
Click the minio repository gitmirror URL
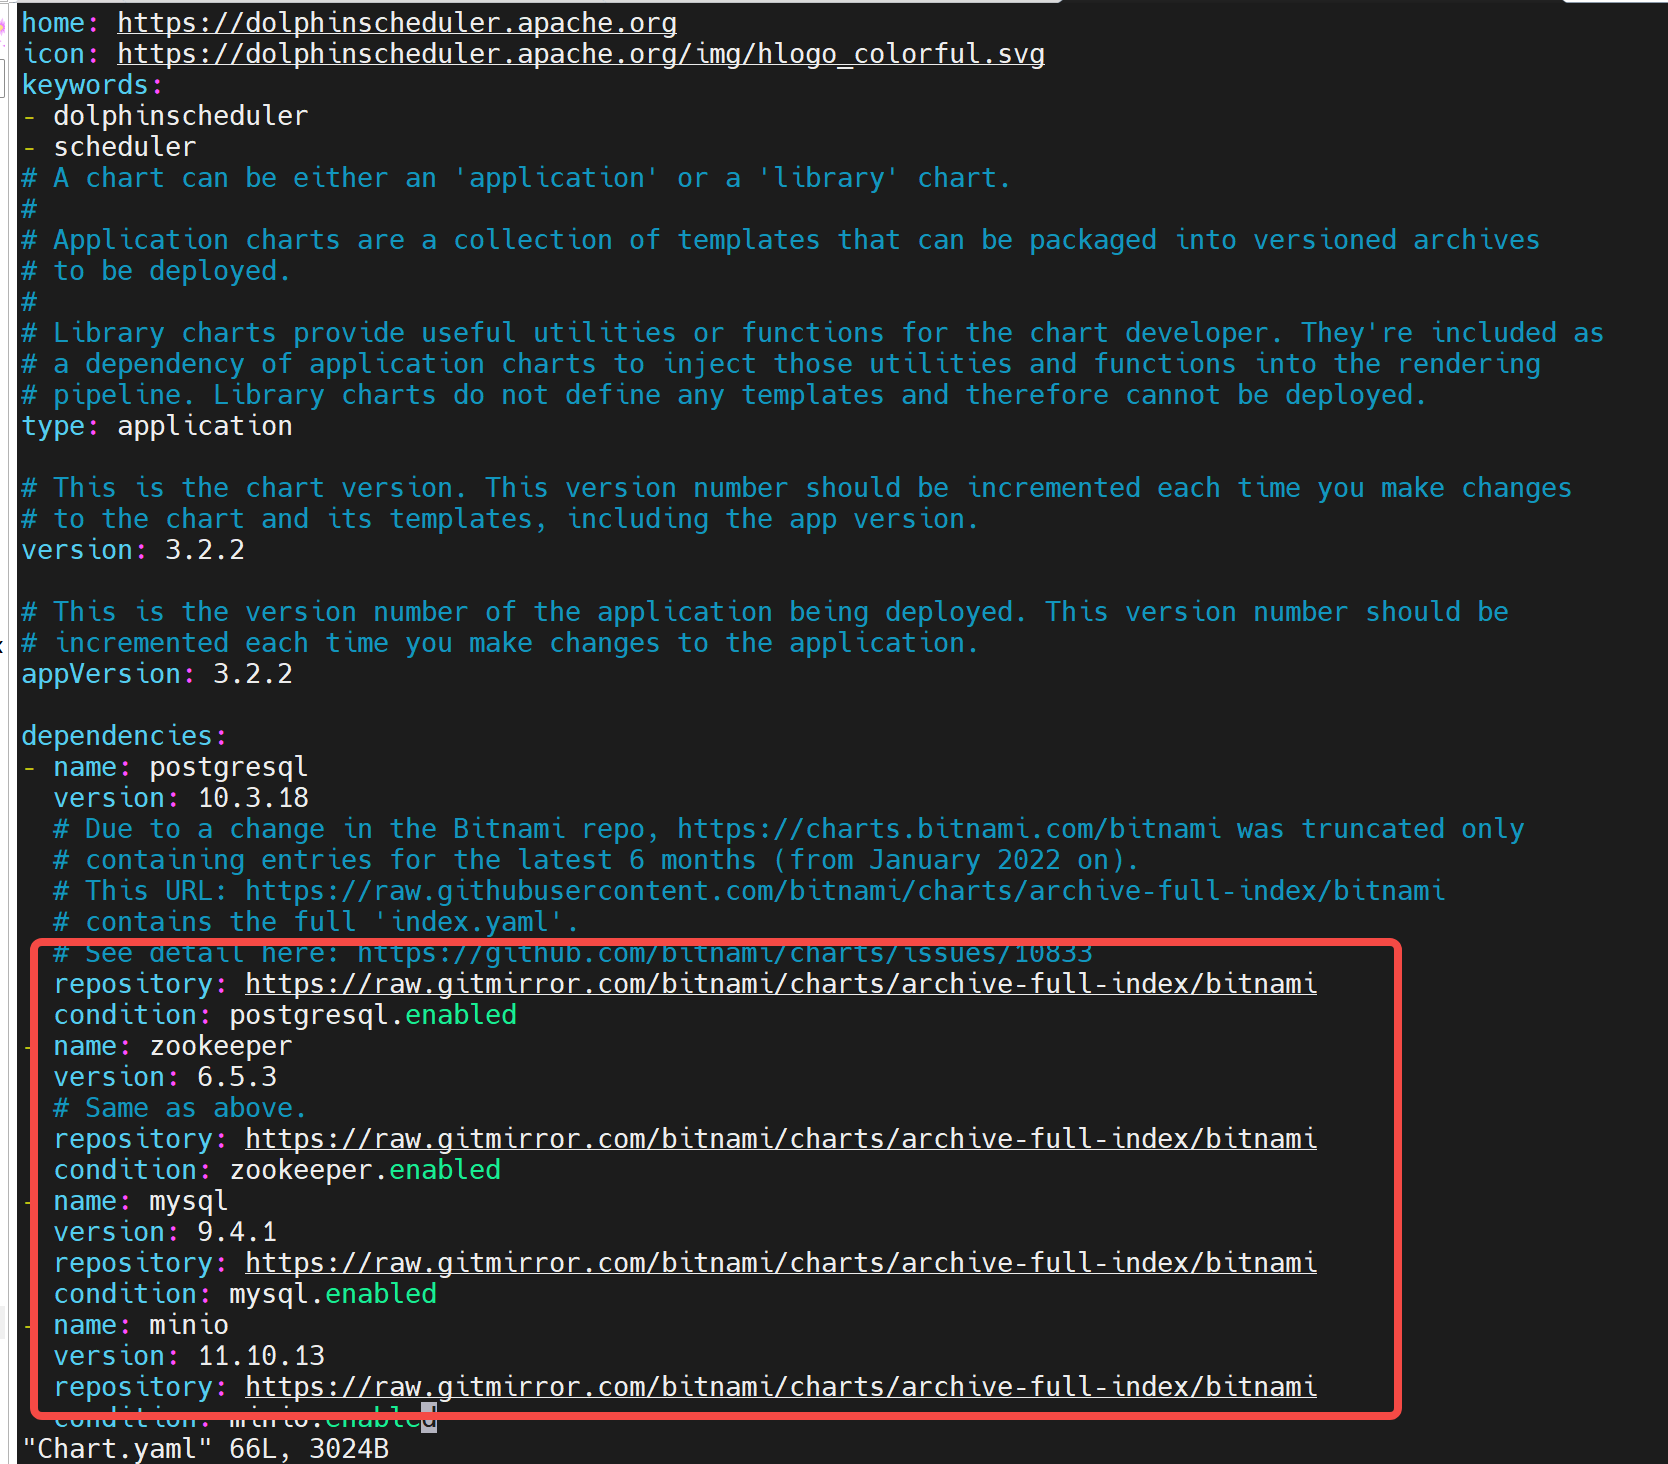(x=781, y=1387)
